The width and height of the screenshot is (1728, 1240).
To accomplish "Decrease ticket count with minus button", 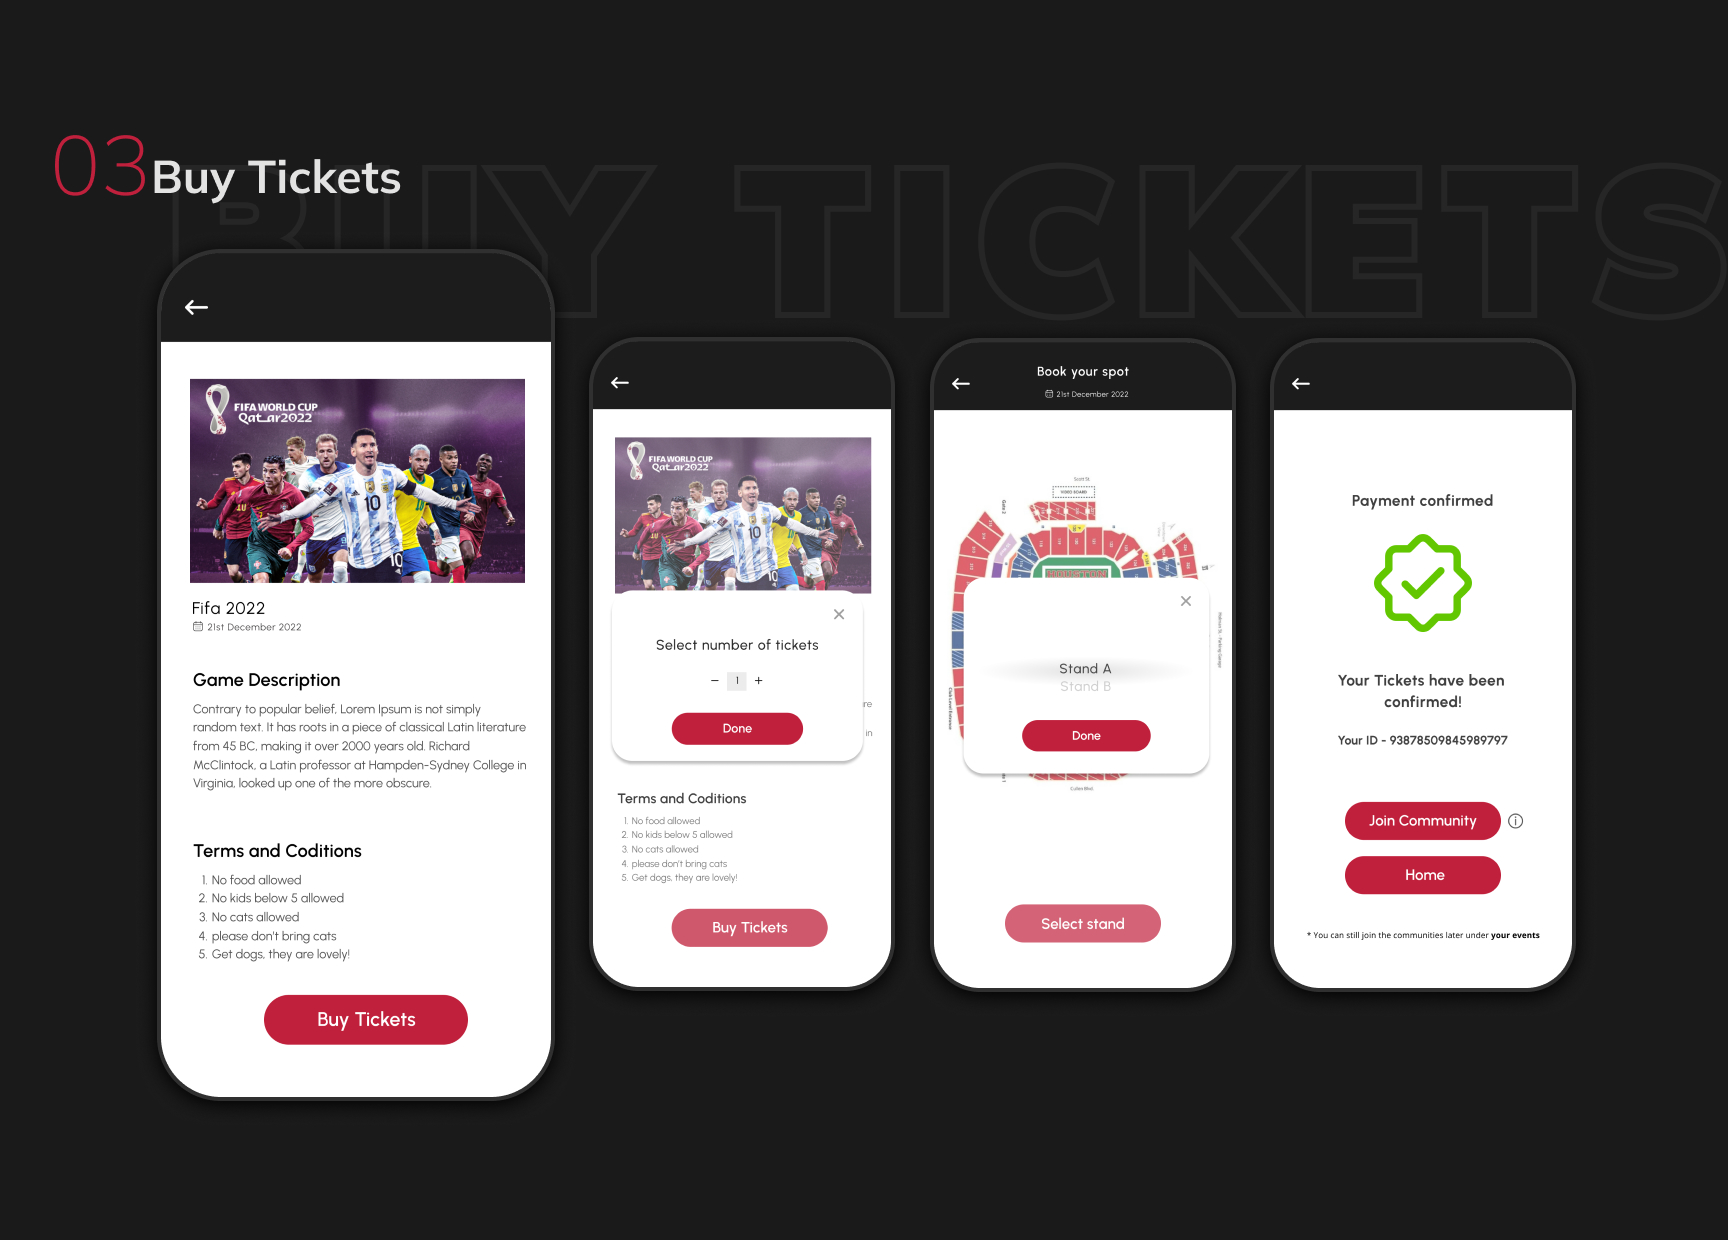I will coord(715,681).
